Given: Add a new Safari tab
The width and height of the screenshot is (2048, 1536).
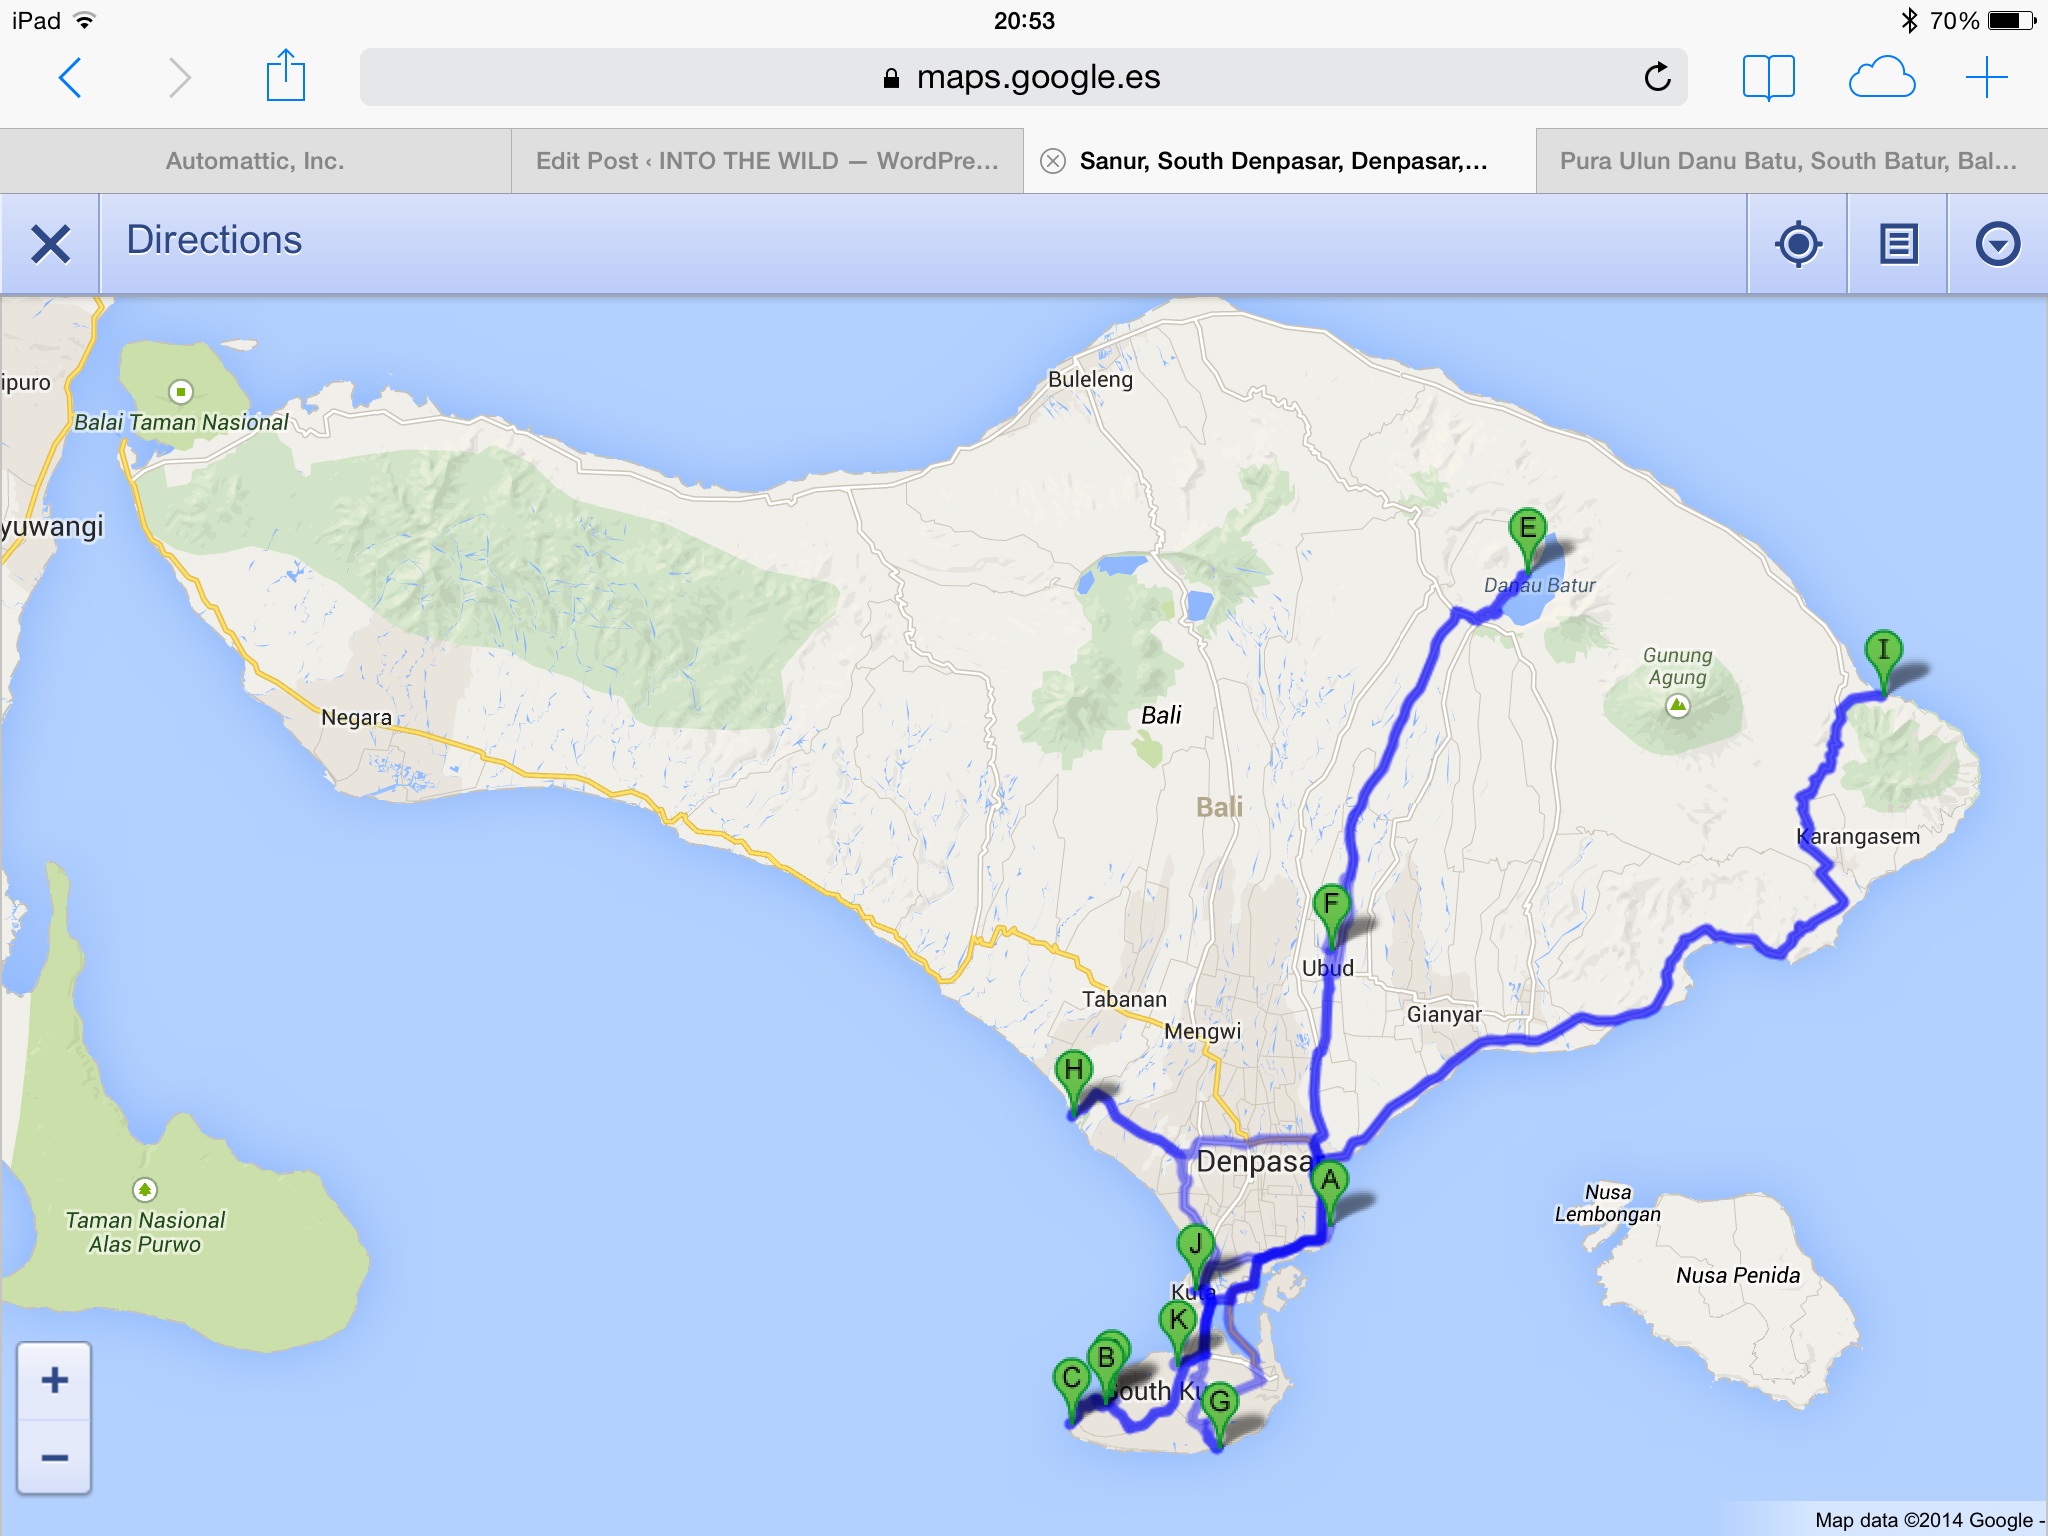Looking at the screenshot, I should pyautogui.click(x=1986, y=77).
